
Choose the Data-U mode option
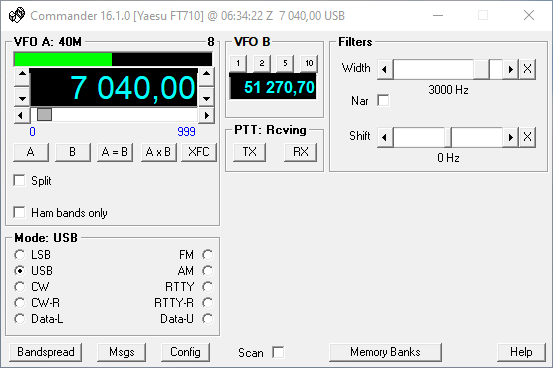[208, 319]
